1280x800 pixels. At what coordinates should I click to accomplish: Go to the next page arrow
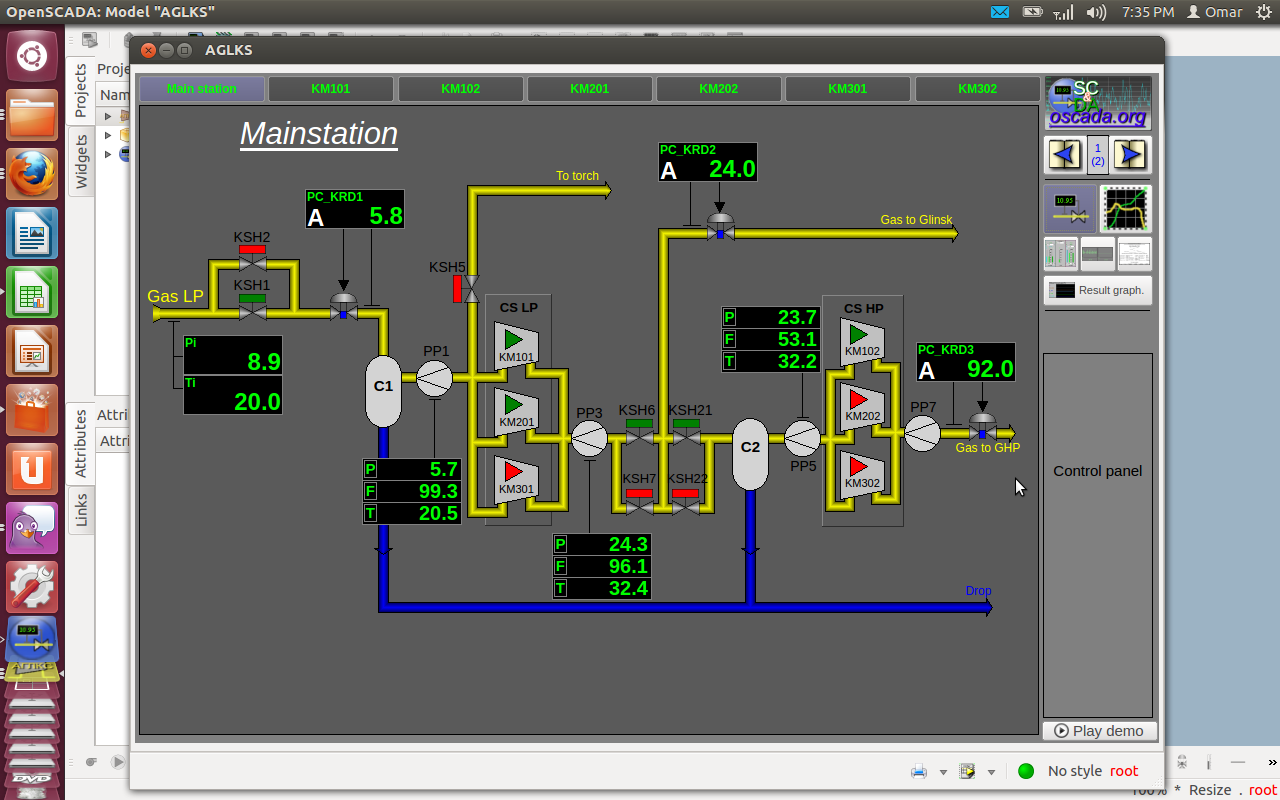[x=1129, y=155]
